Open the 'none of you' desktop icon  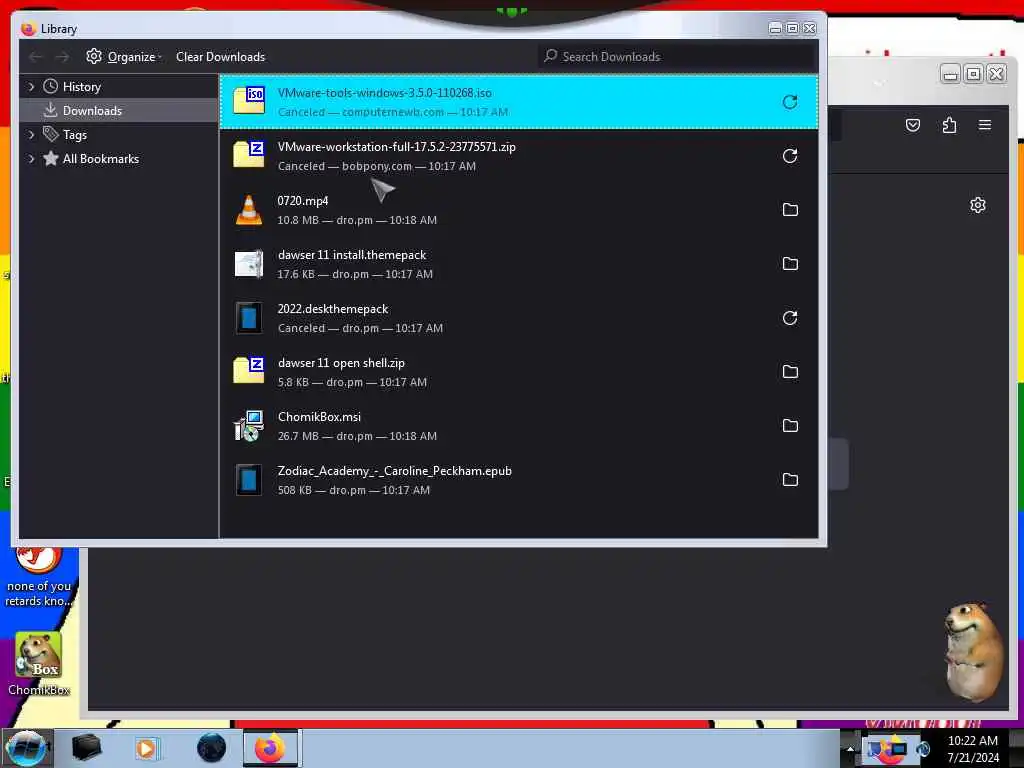(39, 578)
